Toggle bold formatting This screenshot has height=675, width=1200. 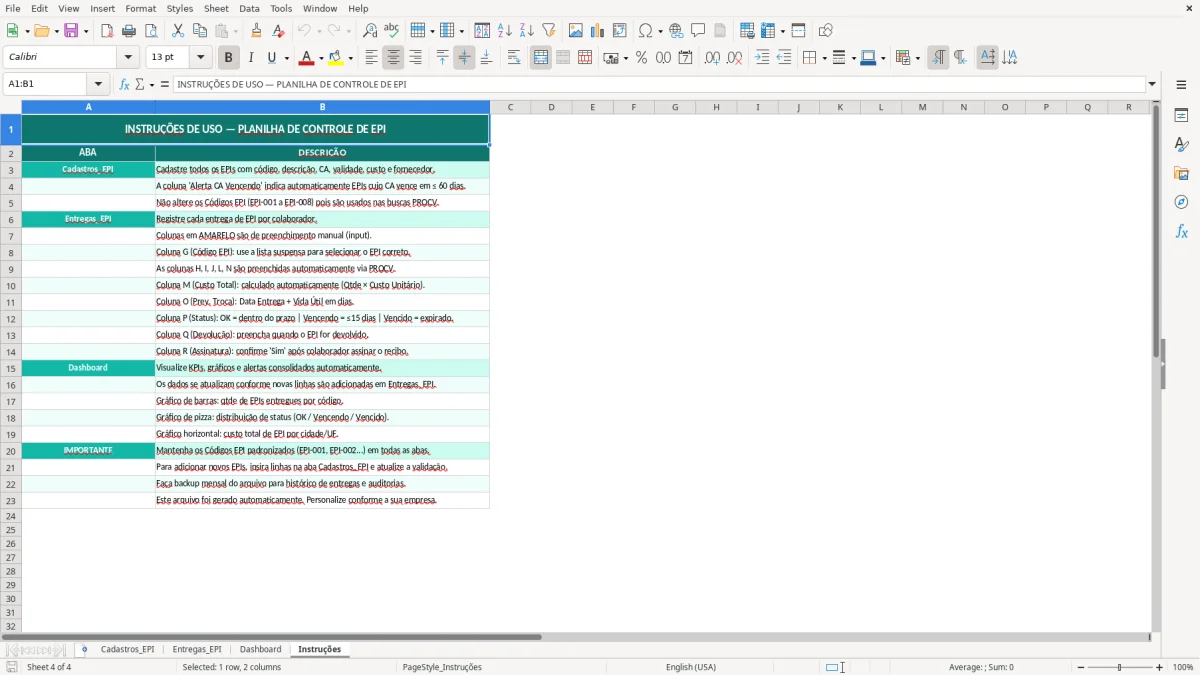(228, 57)
